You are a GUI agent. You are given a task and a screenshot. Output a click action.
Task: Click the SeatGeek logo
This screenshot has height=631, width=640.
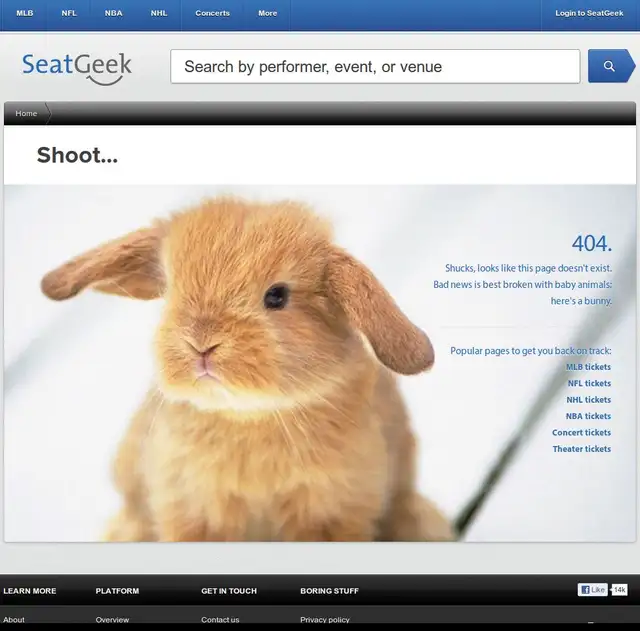point(77,68)
